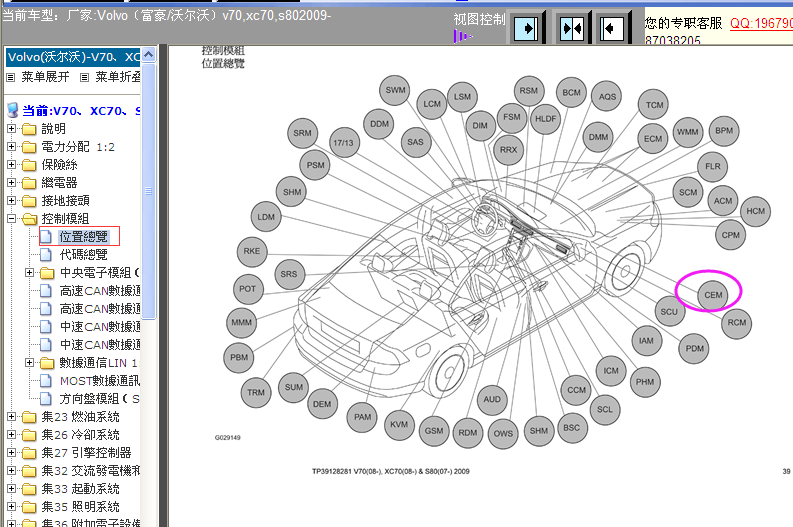Click the 当前 V70 root node icon
793x527 pixels.
(12, 110)
